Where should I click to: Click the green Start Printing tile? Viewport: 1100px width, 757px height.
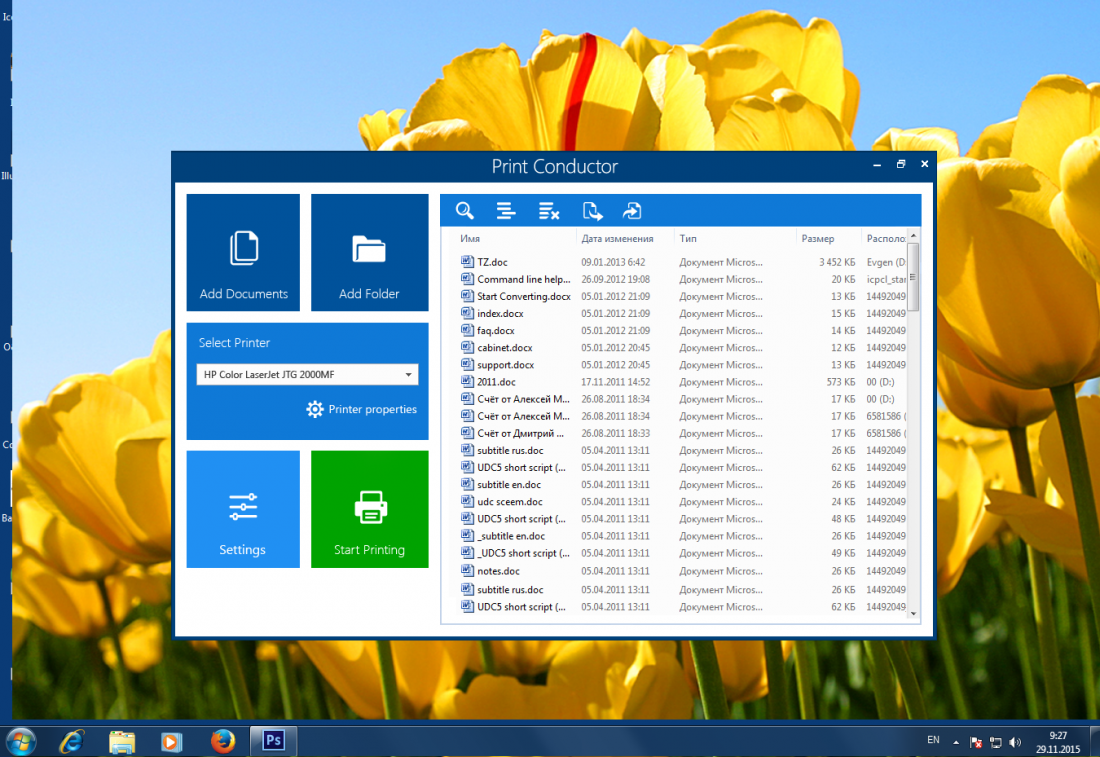tap(370, 509)
